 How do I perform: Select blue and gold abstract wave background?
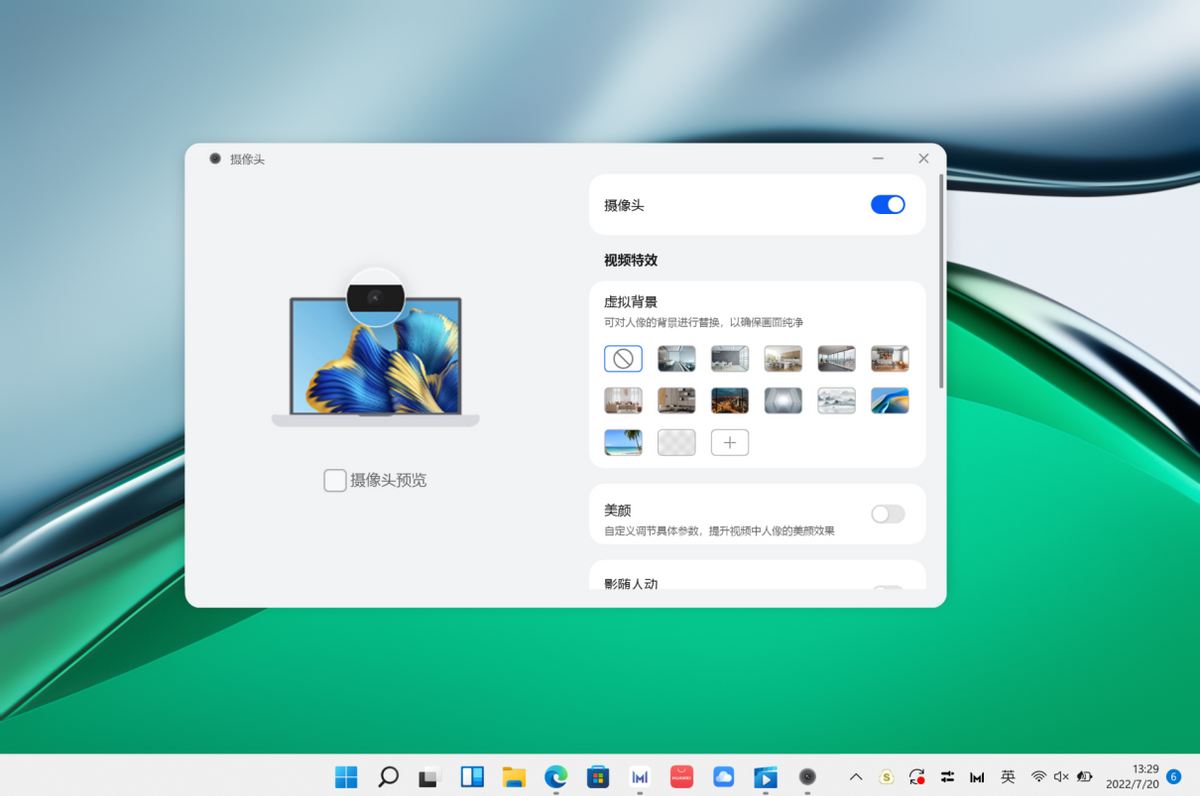point(890,400)
